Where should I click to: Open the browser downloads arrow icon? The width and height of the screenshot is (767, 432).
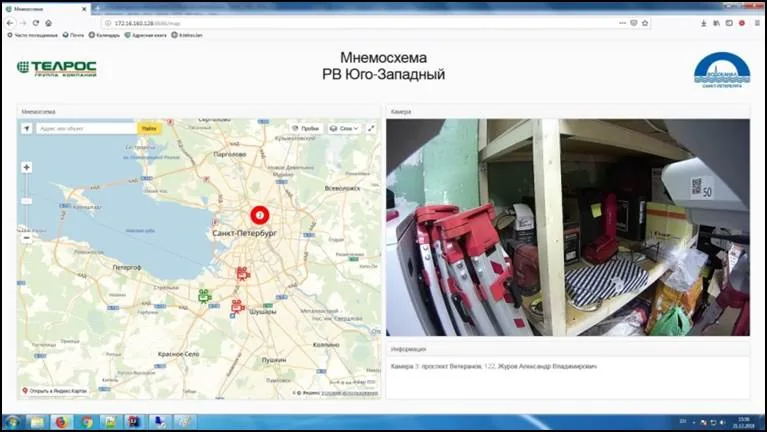703,23
